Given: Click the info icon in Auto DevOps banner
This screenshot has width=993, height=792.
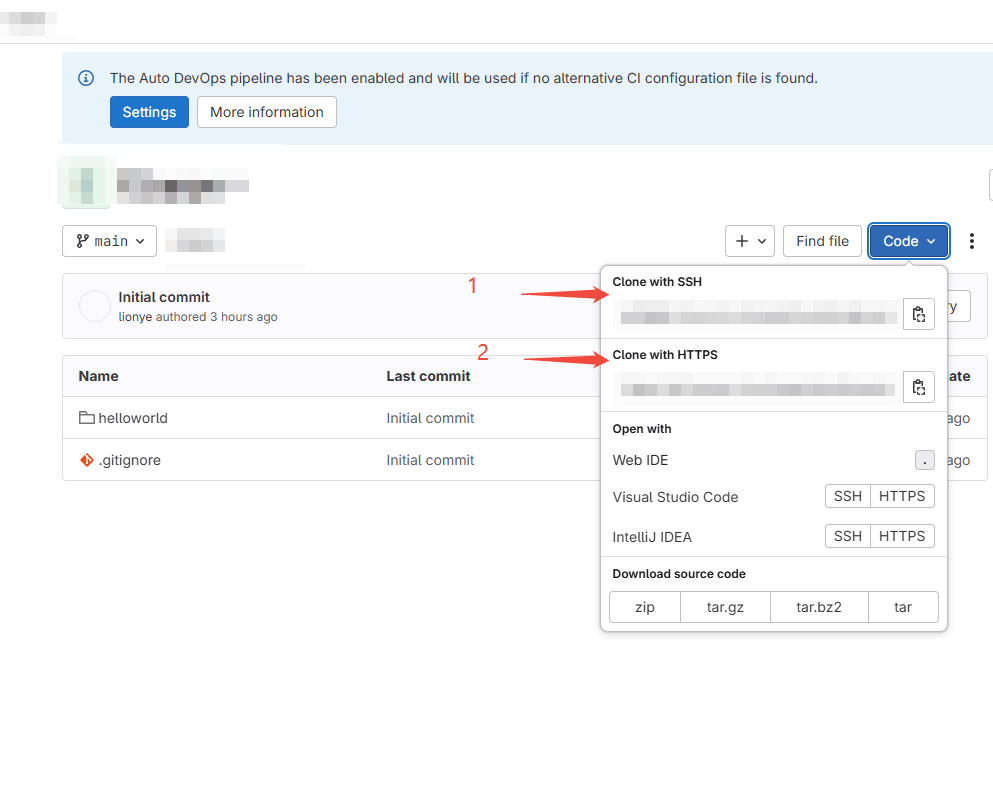Looking at the screenshot, I should click(87, 78).
